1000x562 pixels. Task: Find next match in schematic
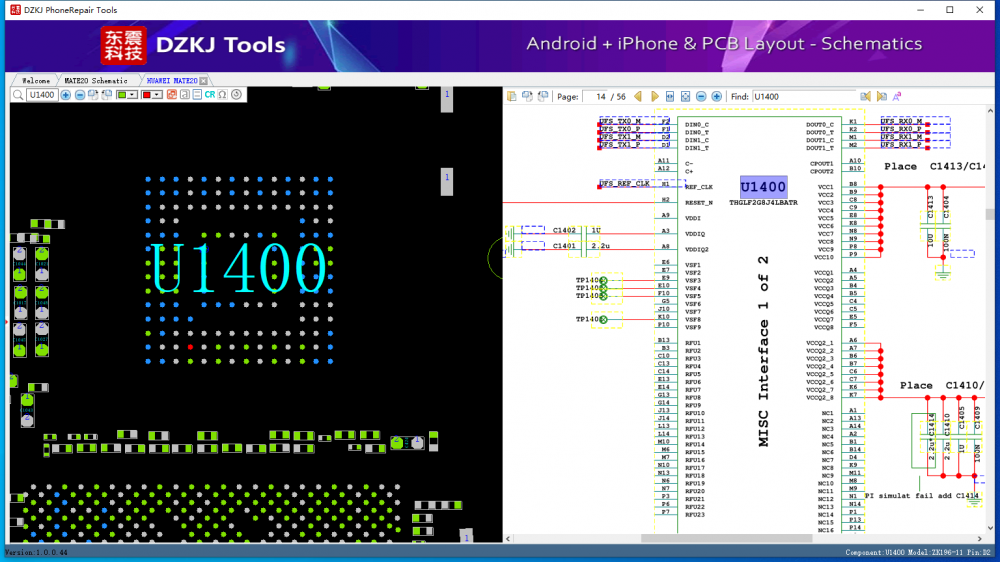point(881,96)
